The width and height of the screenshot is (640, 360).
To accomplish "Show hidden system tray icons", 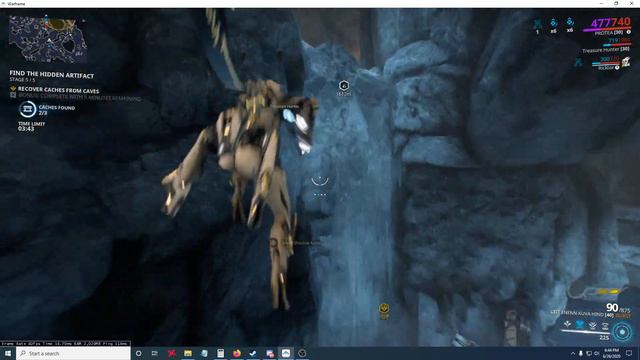I will coord(573,353).
